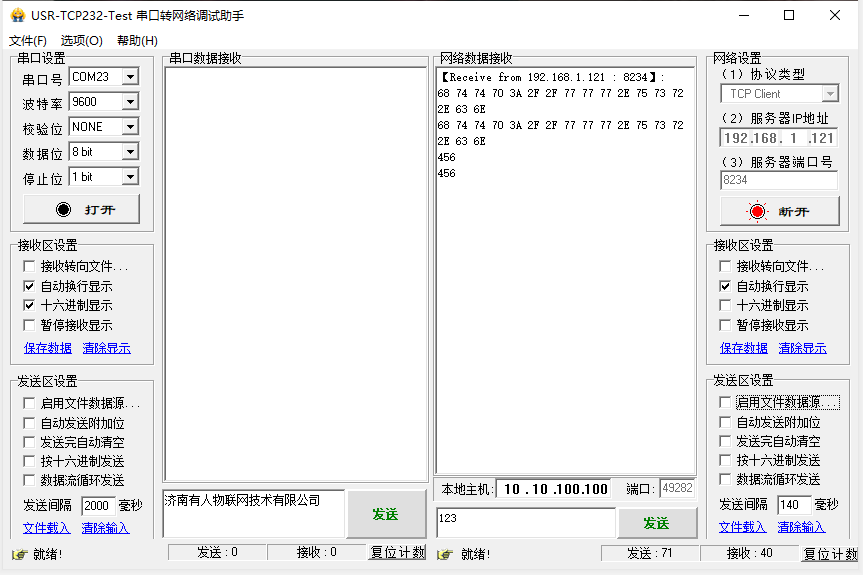Screen dimensions: 863x575
Task: Click serial side 保存数据 save data link
Action: tap(48, 348)
